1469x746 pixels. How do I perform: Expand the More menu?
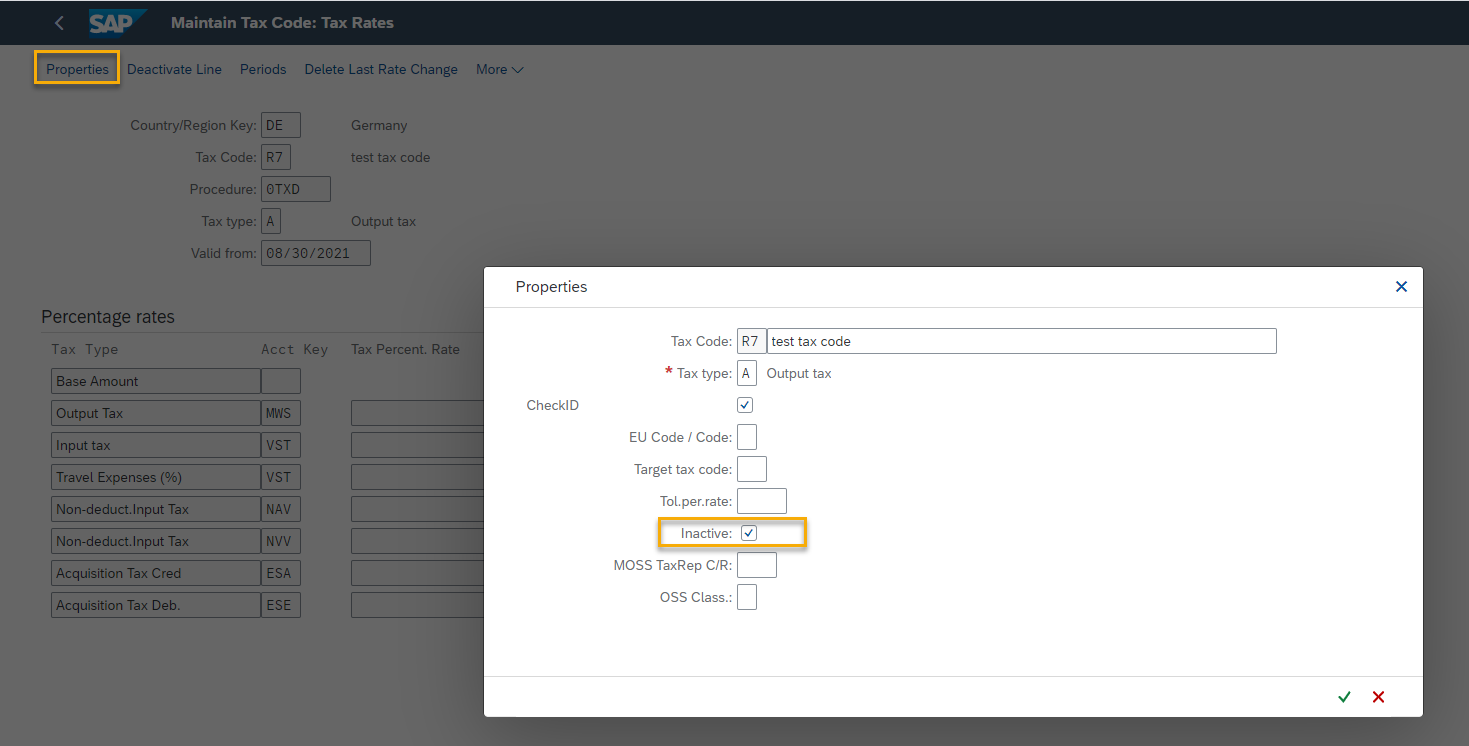[499, 69]
